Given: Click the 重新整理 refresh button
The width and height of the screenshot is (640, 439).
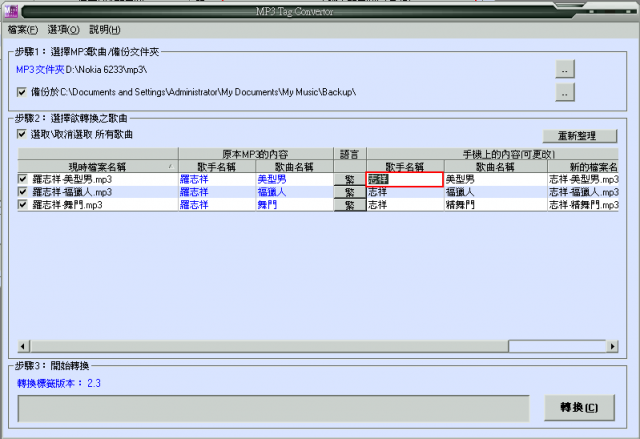Looking at the screenshot, I should pyautogui.click(x=580, y=136).
